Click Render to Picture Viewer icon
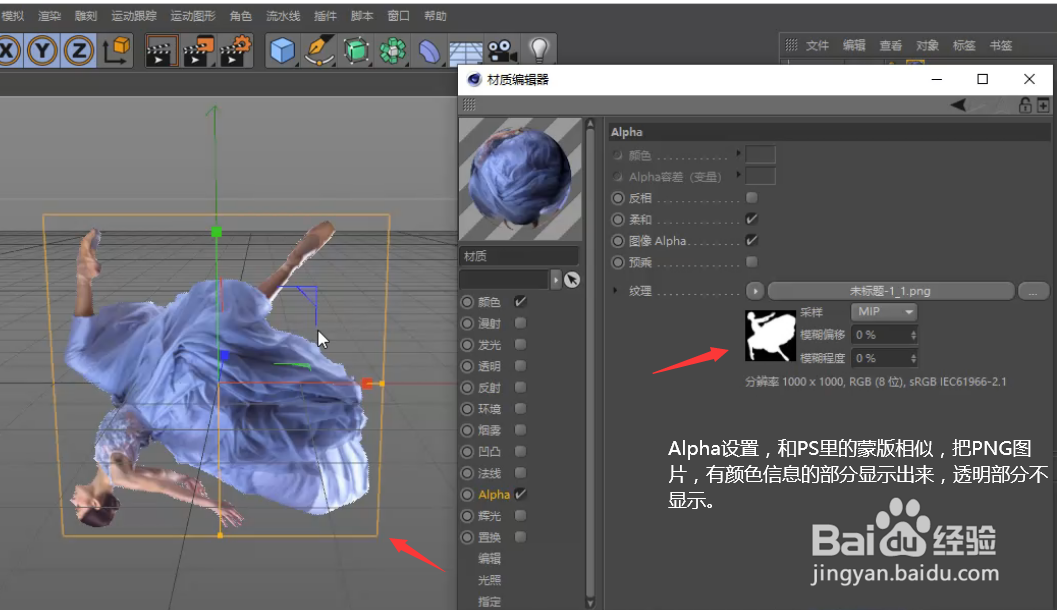Viewport: 1057px width, 610px height. pos(198,51)
